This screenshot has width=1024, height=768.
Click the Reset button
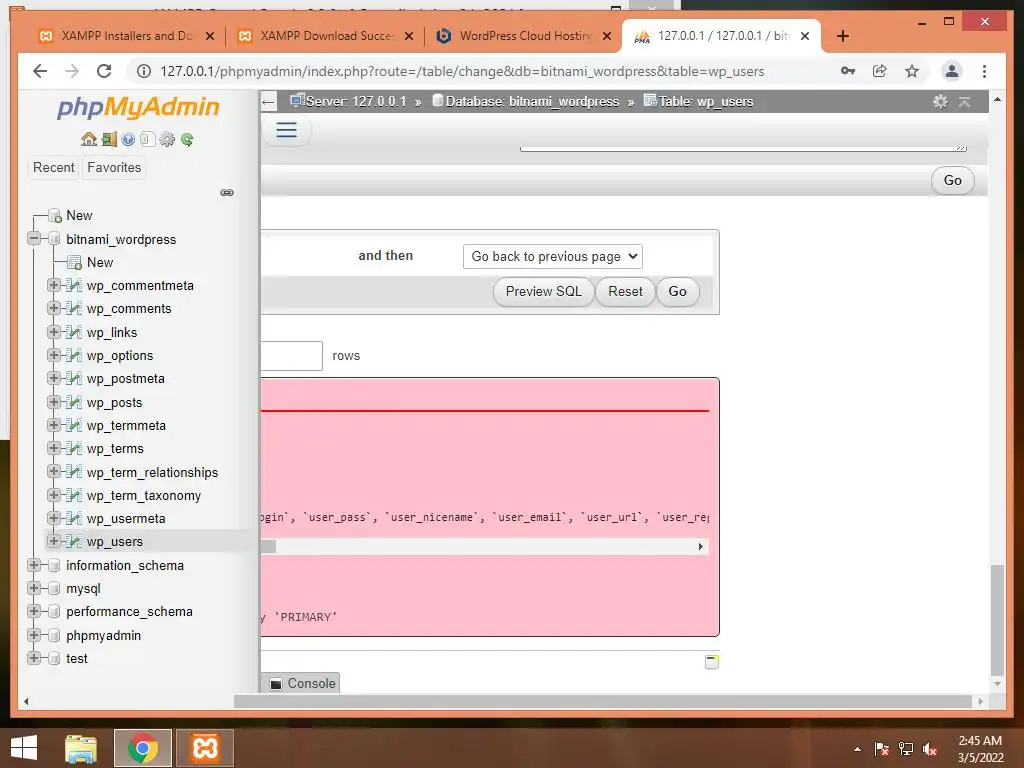625,291
